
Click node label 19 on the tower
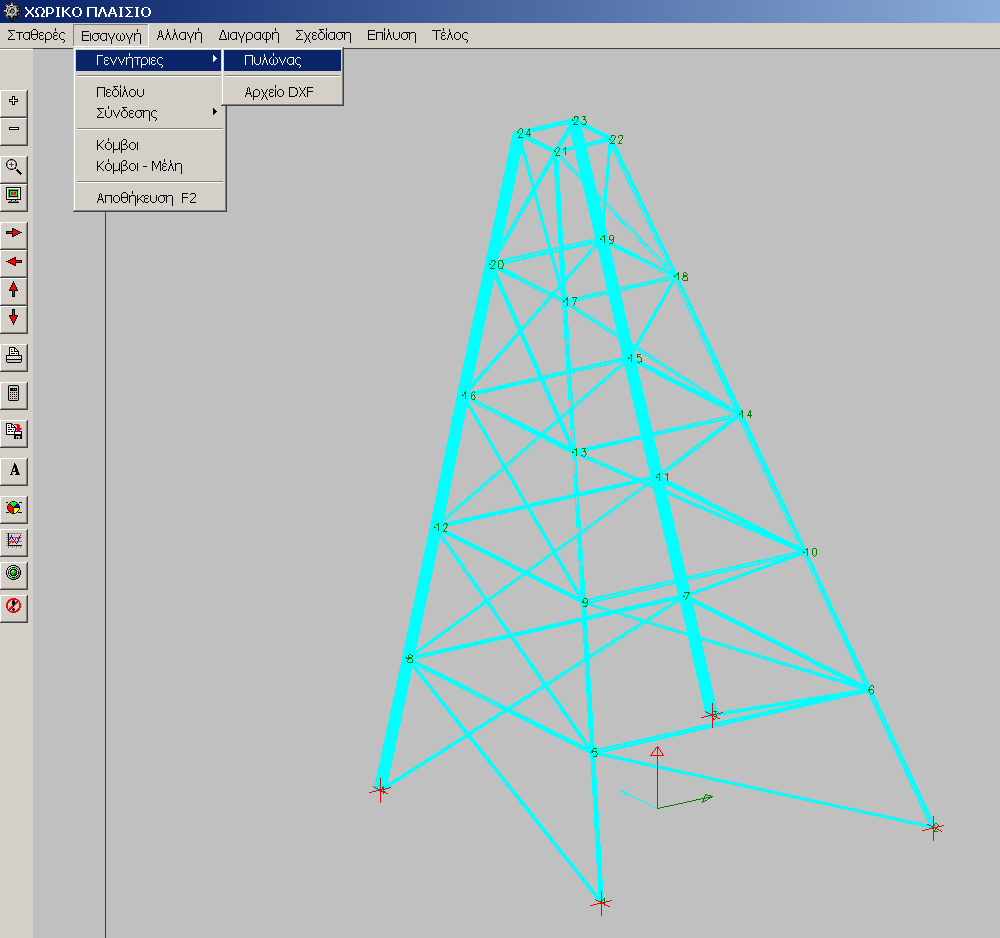(607, 240)
